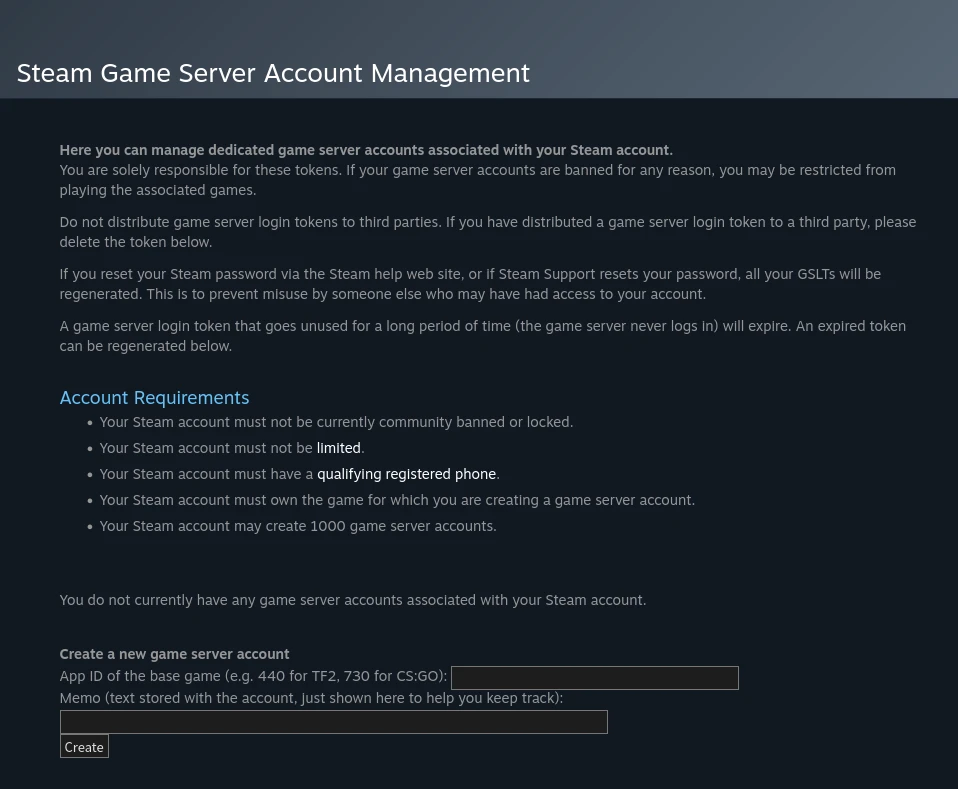This screenshot has height=789, width=958.
Task: Click the App ID example text for TF2
Action: coord(253,676)
